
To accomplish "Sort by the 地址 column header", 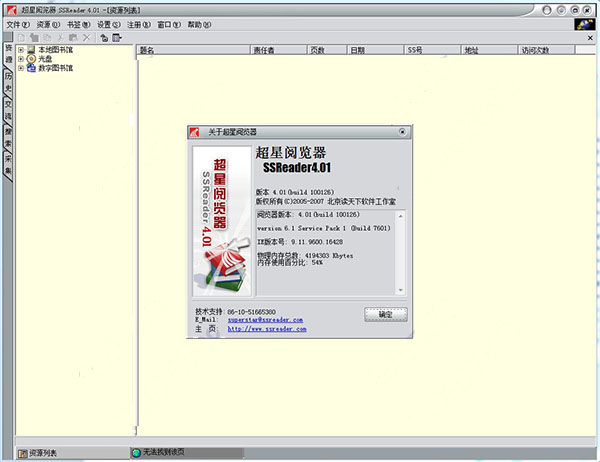I will pyautogui.click(x=489, y=50).
